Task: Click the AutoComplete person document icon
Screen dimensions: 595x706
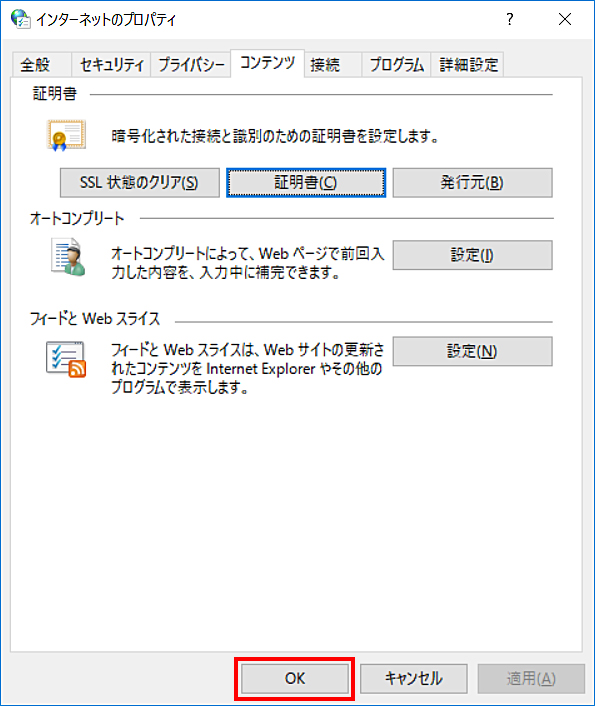Action: click(68, 257)
